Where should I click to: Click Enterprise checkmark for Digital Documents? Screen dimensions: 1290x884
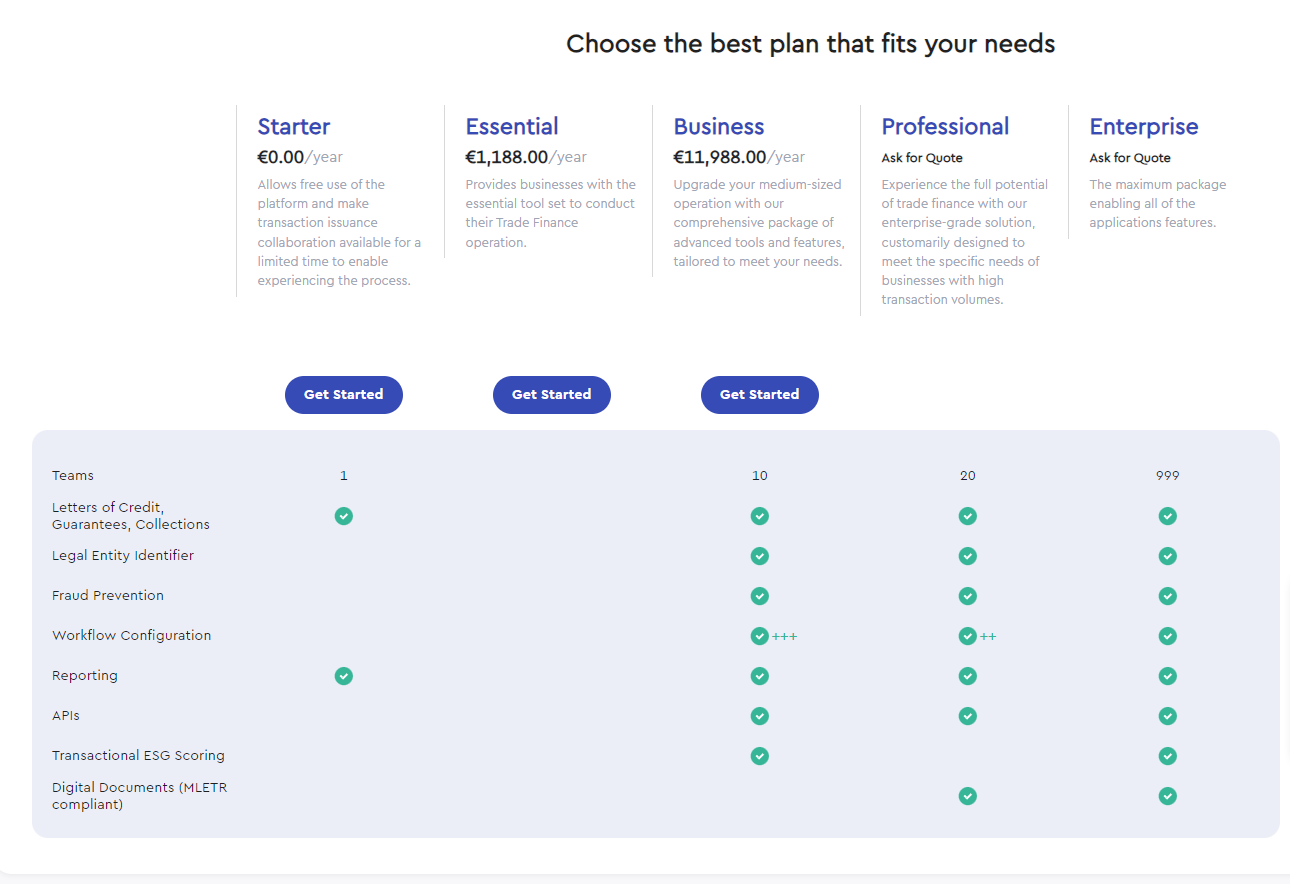tap(1168, 796)
